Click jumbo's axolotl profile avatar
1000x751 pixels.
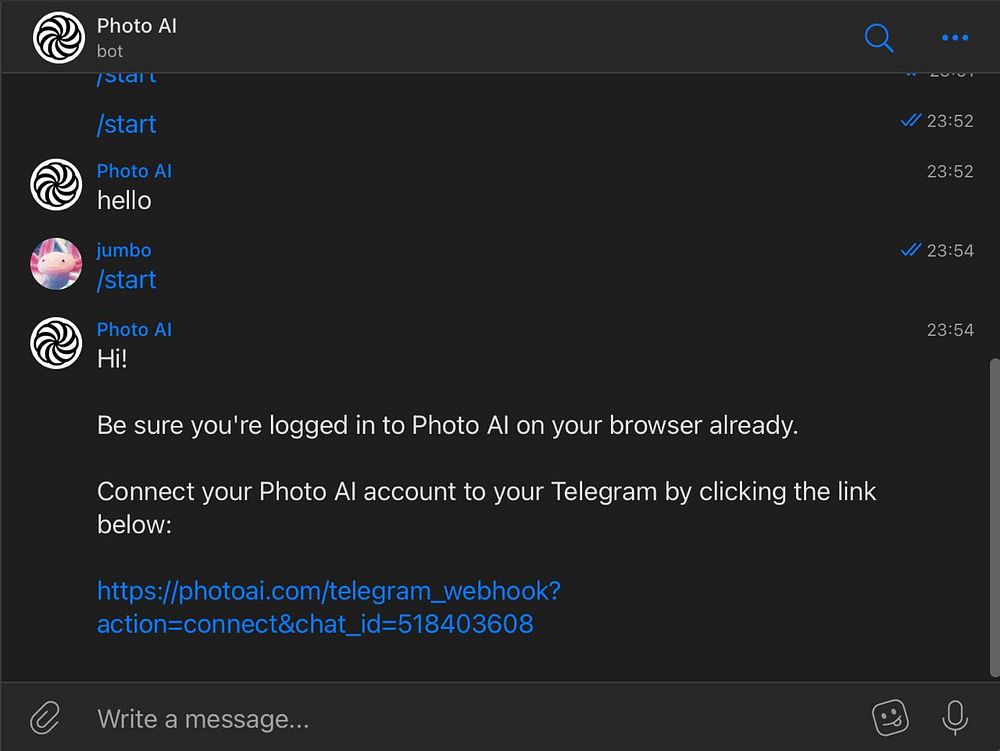click(56, 264)
